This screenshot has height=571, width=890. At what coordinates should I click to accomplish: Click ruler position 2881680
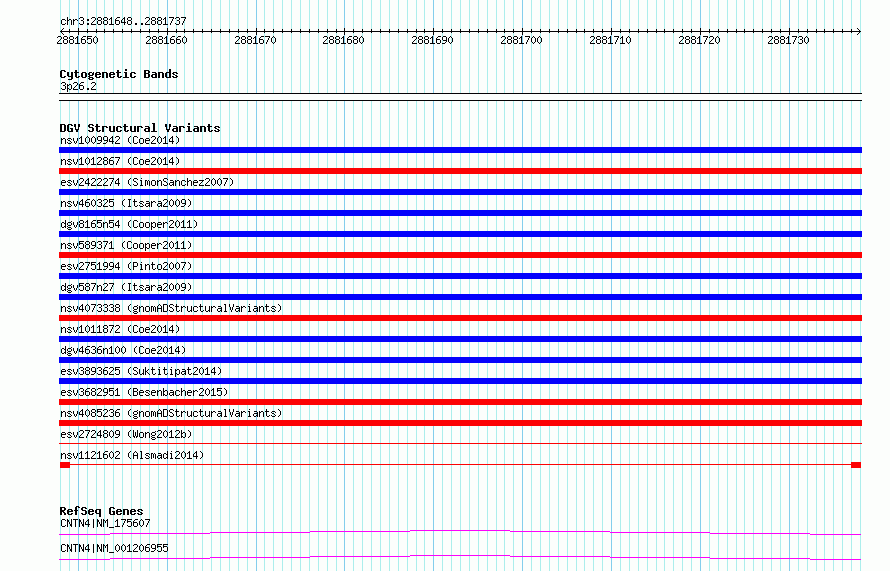[x=343, y=40]
